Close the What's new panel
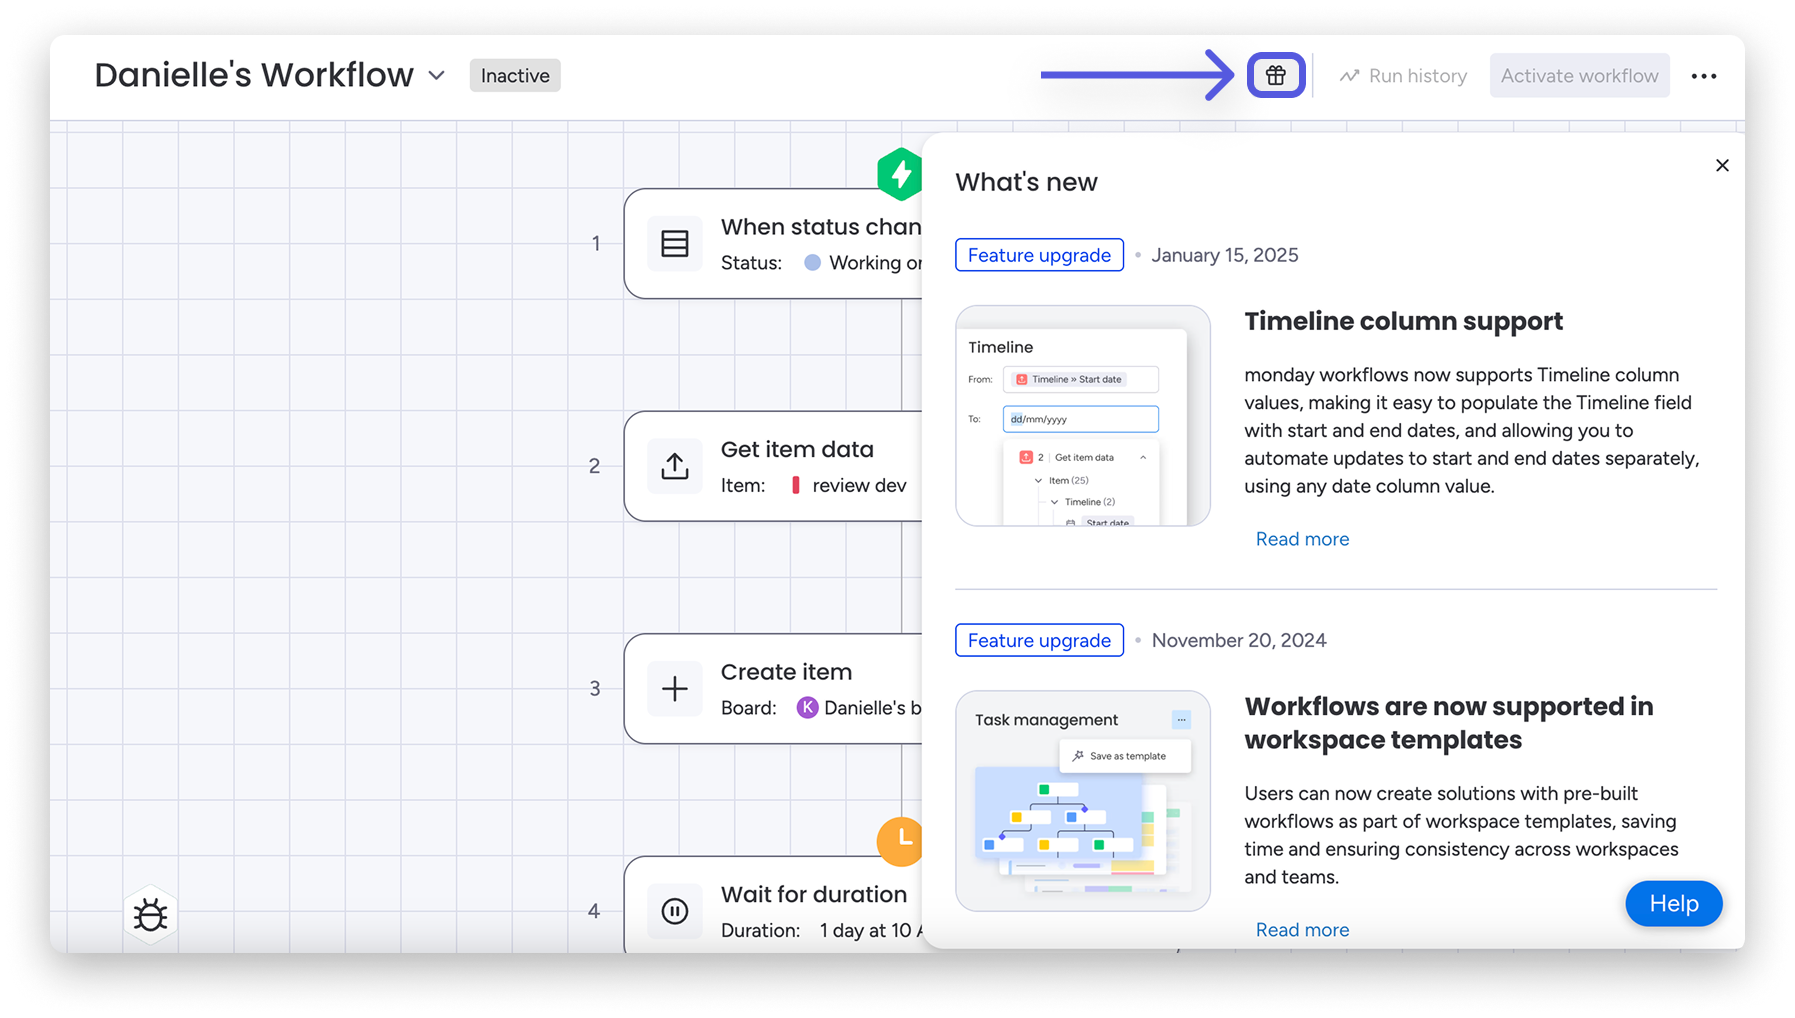 pos(1722,165)
